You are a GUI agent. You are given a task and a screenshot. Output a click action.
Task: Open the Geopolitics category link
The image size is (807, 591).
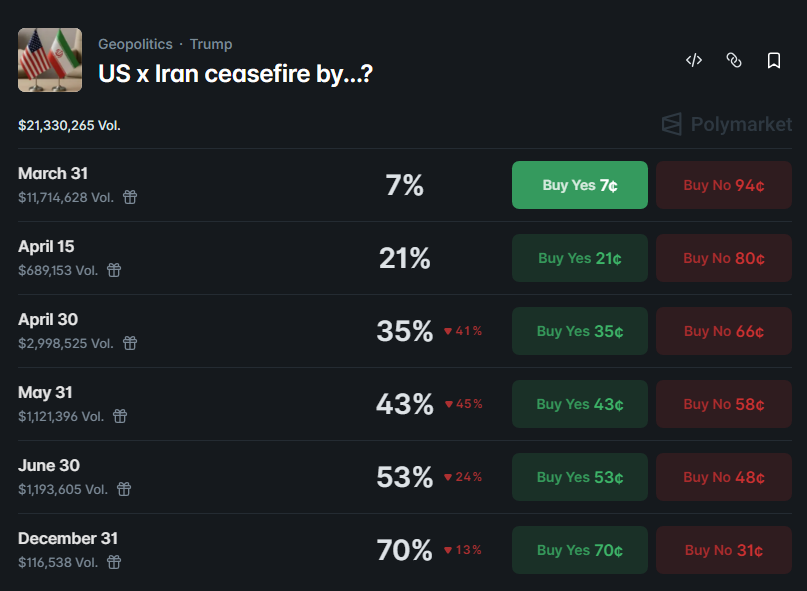pyautogui.click(x=135, y=44)
